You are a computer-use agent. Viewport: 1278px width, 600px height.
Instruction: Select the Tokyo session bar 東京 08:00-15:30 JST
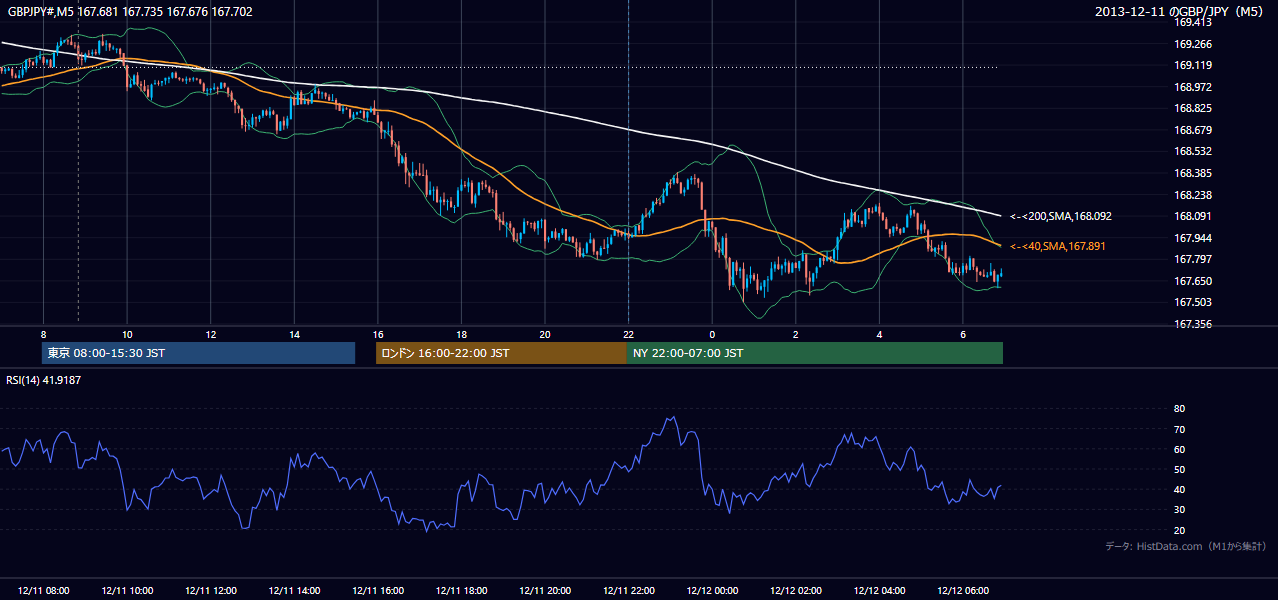tap(198, 353)
